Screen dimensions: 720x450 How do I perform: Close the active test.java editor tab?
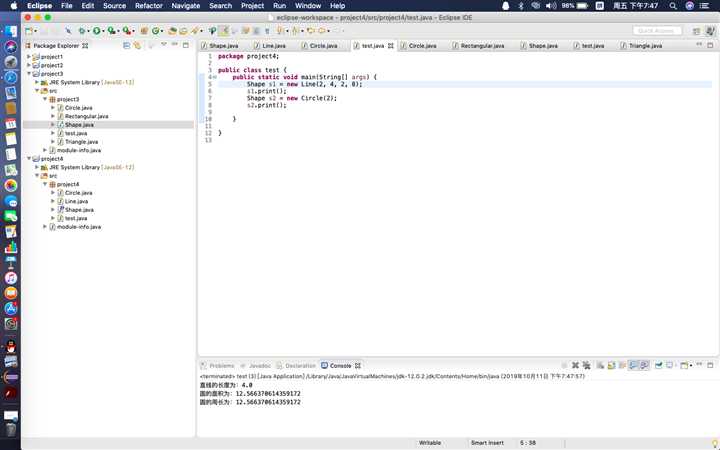tap(391, 45)
